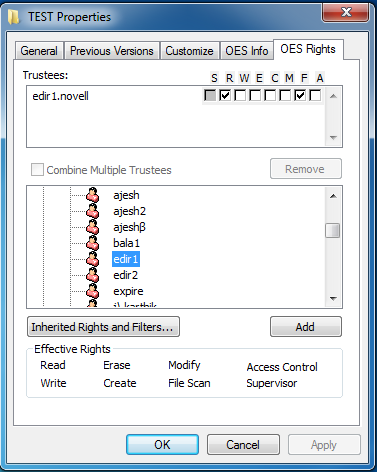Tick the Combine Multiple Trustees checkbox
Viewport: 377px width, 472px height.
click(x=37, y=169)
